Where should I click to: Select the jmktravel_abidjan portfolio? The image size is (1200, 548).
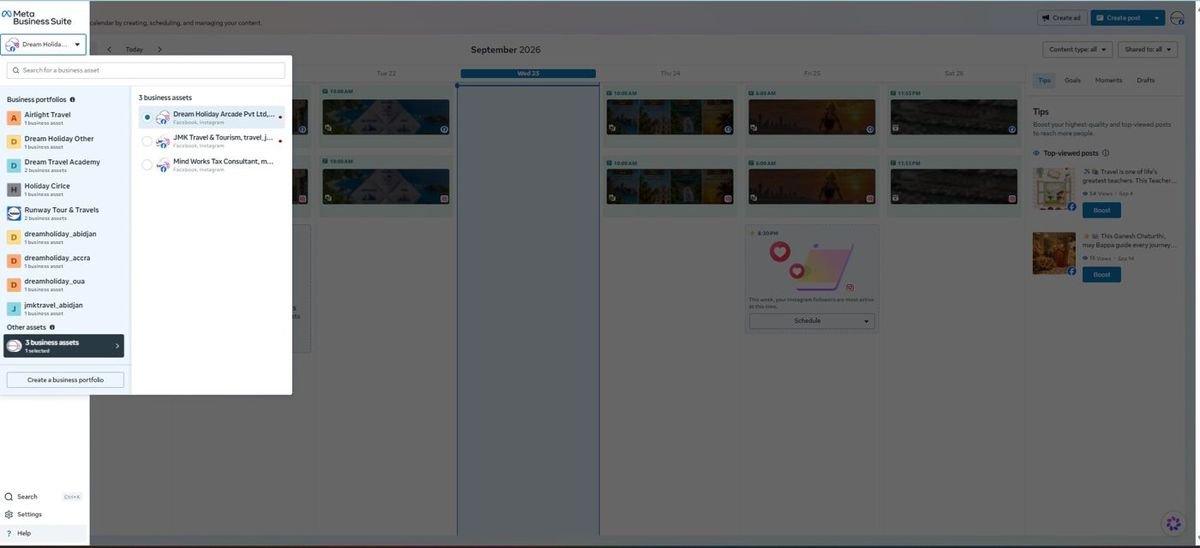pyautogui.click(x=66, y=308)
